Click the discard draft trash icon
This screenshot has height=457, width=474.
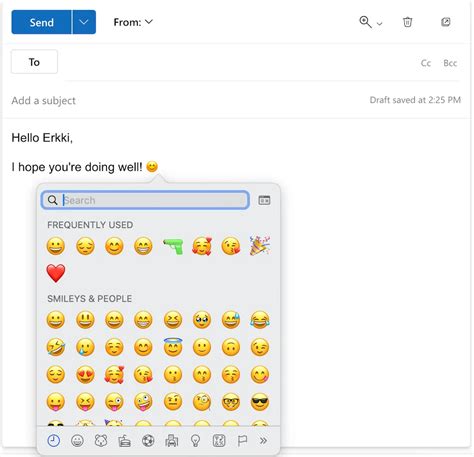407,22
